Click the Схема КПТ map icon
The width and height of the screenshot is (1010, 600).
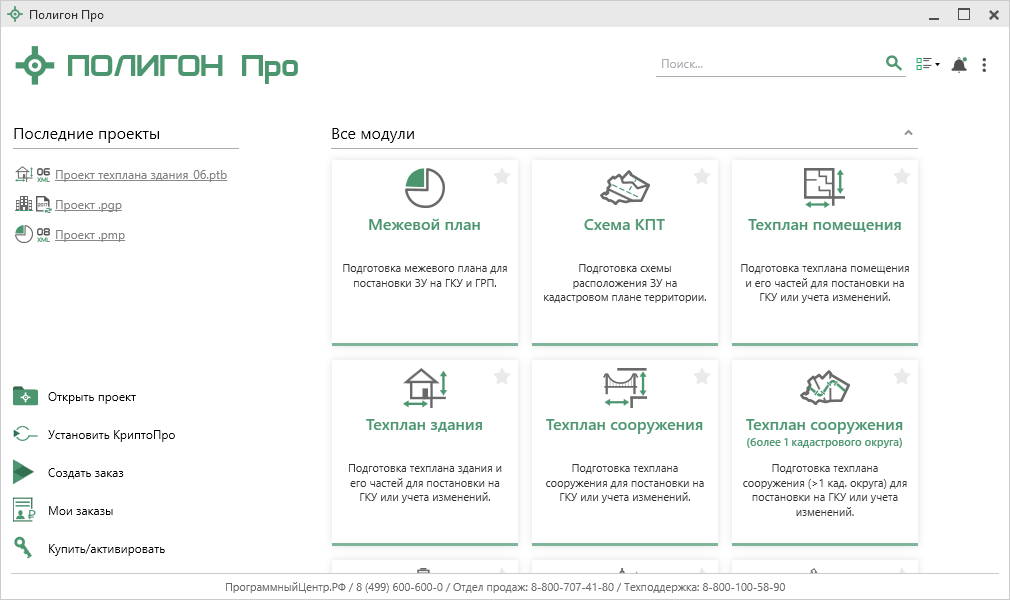pos(625,187)
